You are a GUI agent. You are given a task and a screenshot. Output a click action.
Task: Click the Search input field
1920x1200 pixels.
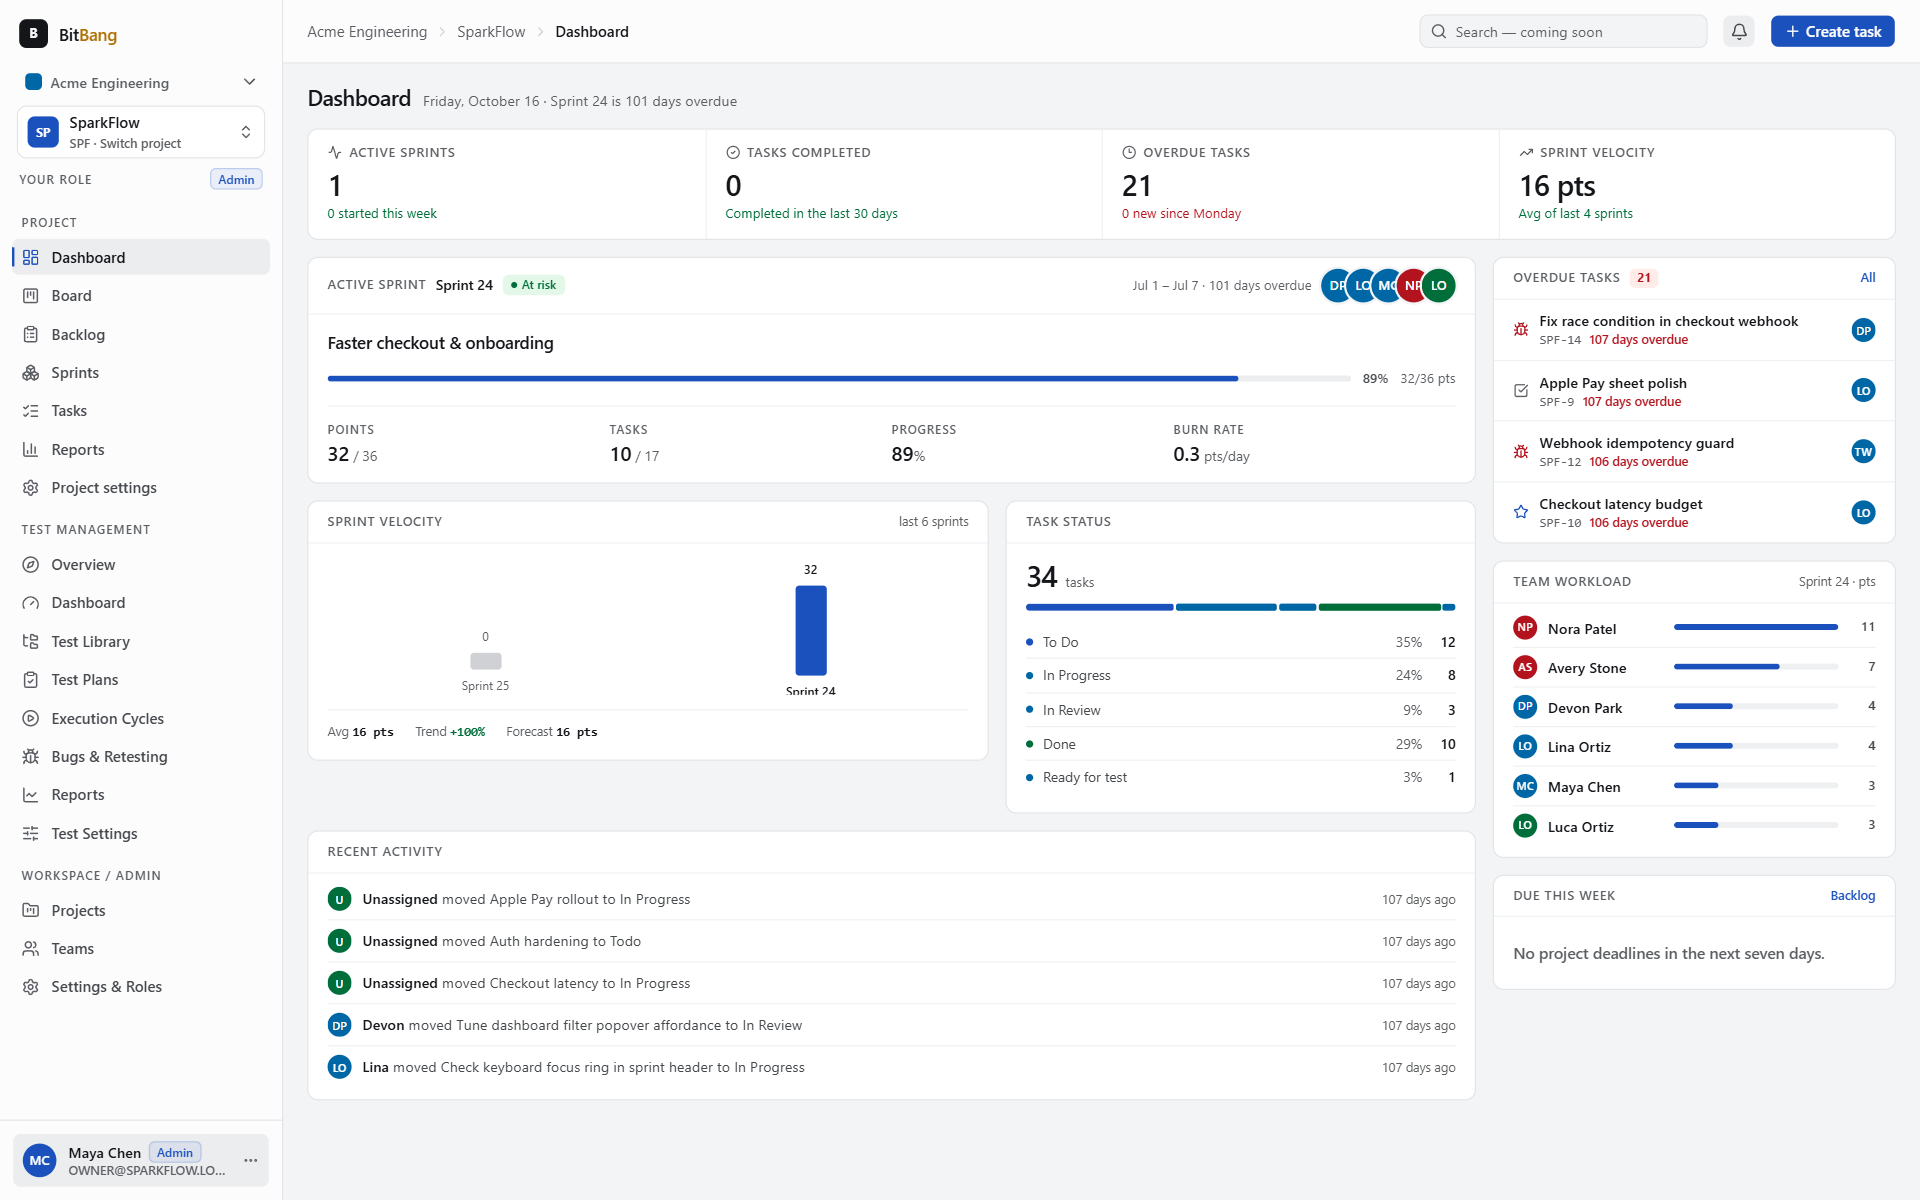(1563, 32)
